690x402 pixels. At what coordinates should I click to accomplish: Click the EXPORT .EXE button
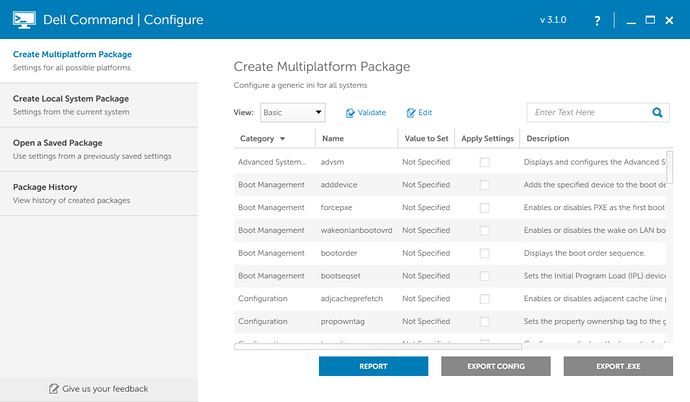(618, 367)
